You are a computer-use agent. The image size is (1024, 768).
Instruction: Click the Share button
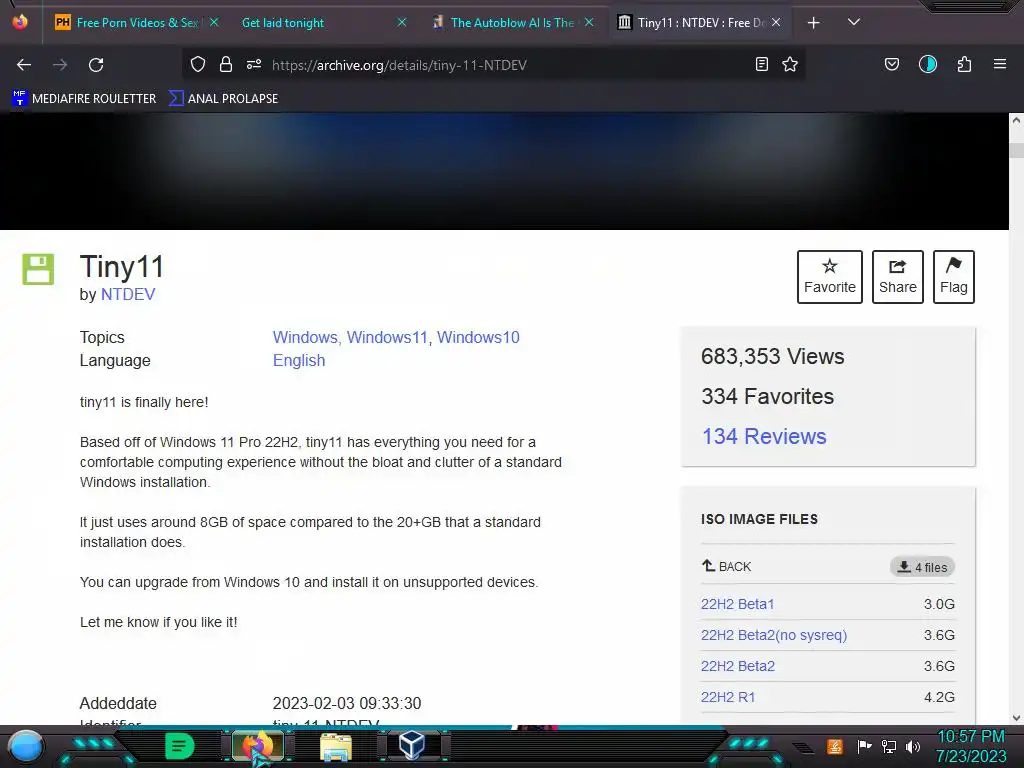(897, 277)
